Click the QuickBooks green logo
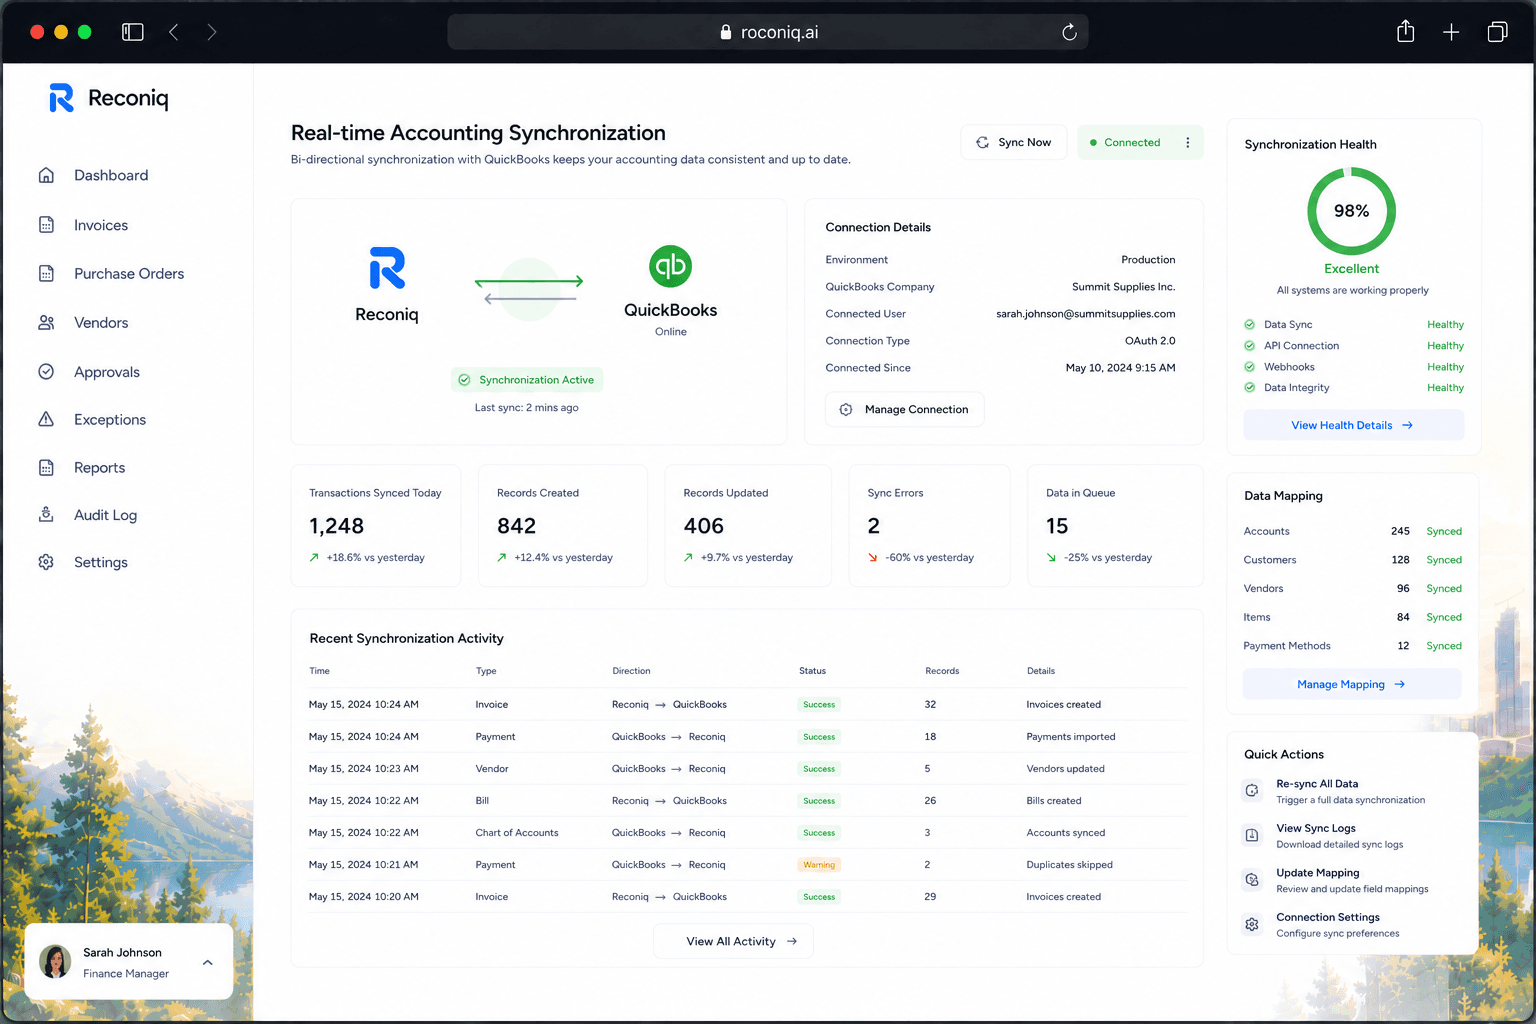Image resolution: width=1536 pixels, height=1024 pixels. (670, 266)
